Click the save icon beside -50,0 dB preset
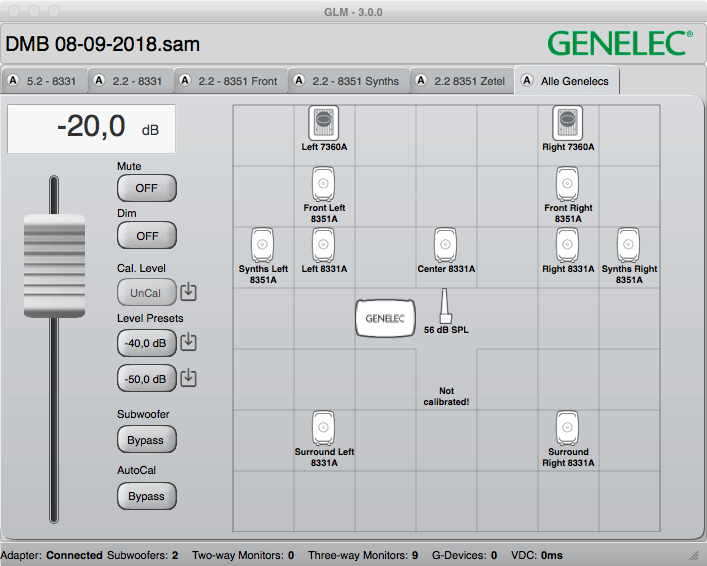Image resolution: width=707 pixels, height=566 pixels. click(188, 378)
